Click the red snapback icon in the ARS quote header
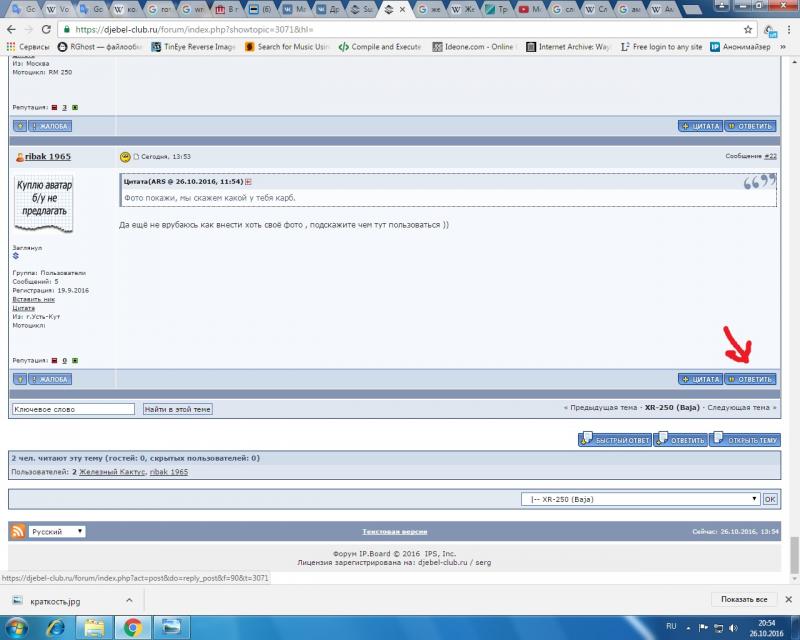Viewport: 800px width, 640px height. [x=248, y=182]
